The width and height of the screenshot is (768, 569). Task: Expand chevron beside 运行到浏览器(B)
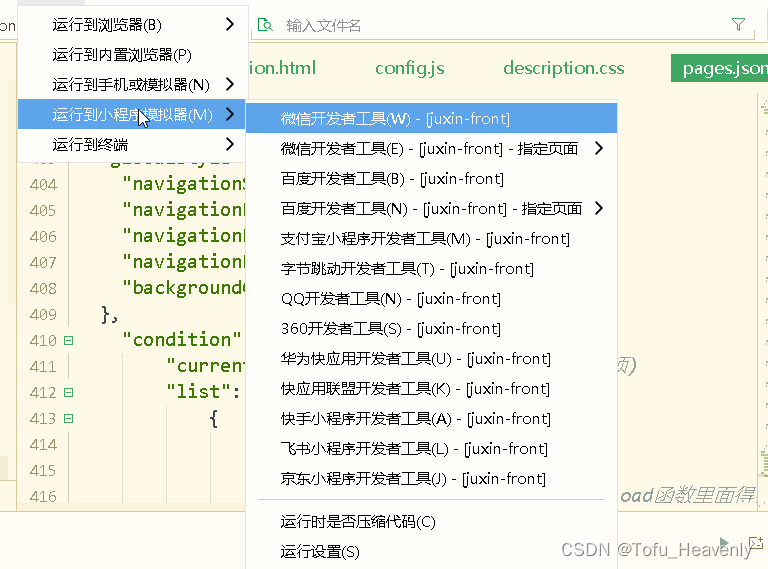click(230, 24)
